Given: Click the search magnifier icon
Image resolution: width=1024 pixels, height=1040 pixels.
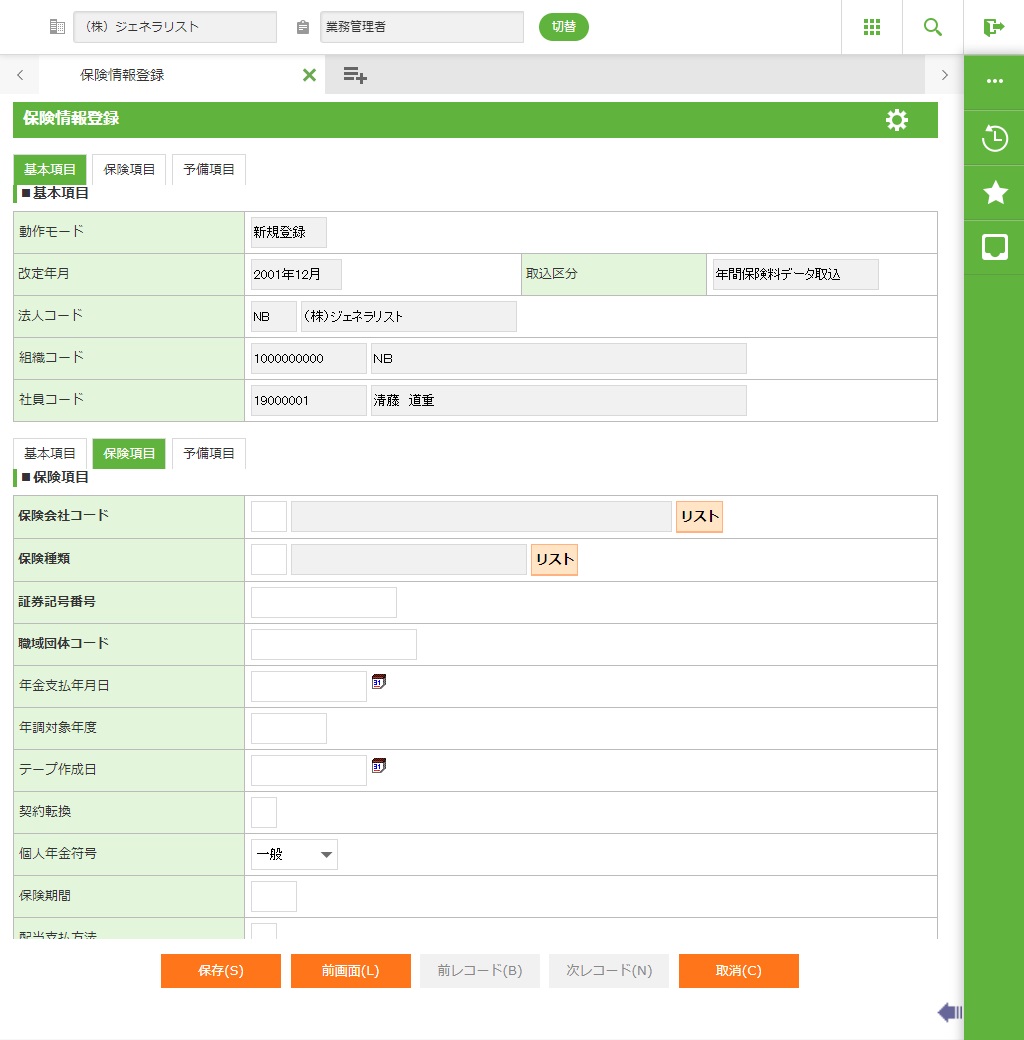Looking at the screenshot, I should (932, 27).
